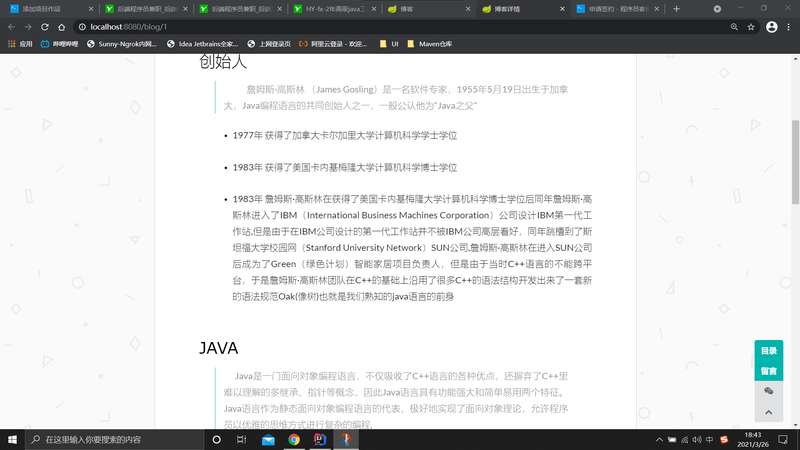Switch to the HY-fx-2年高级java tab
Image resolution: width=800 pixels, height=450 pixels.
click(336, 9)
